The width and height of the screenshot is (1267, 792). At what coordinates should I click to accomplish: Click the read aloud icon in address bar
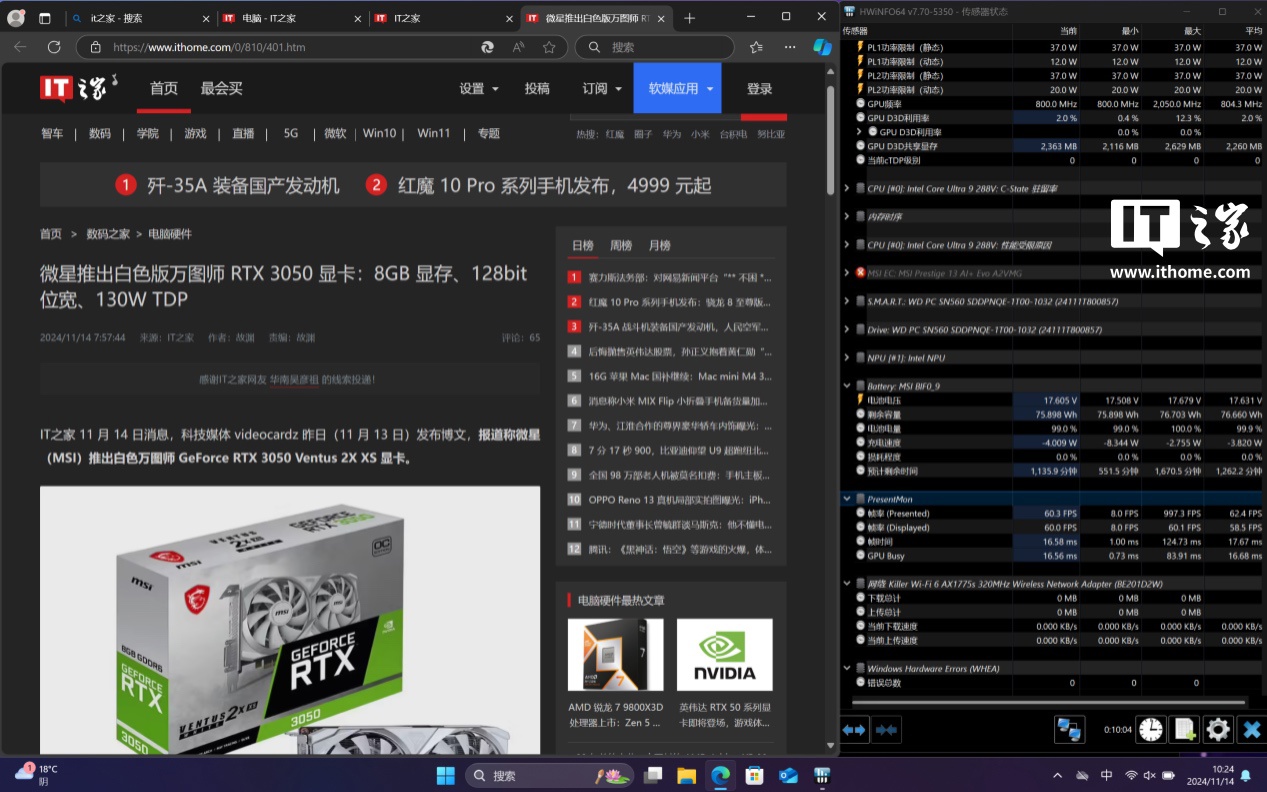[x=518, y=47]
